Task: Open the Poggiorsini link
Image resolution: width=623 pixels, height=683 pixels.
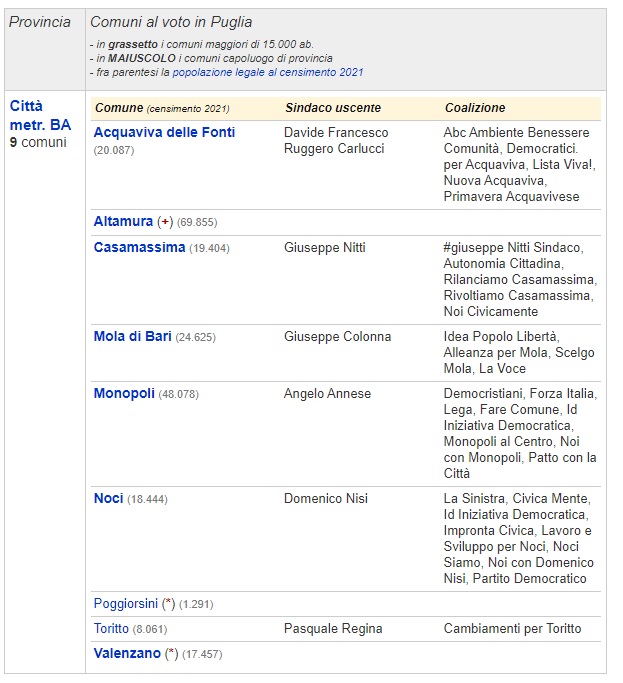Action: tap(126, 604)
